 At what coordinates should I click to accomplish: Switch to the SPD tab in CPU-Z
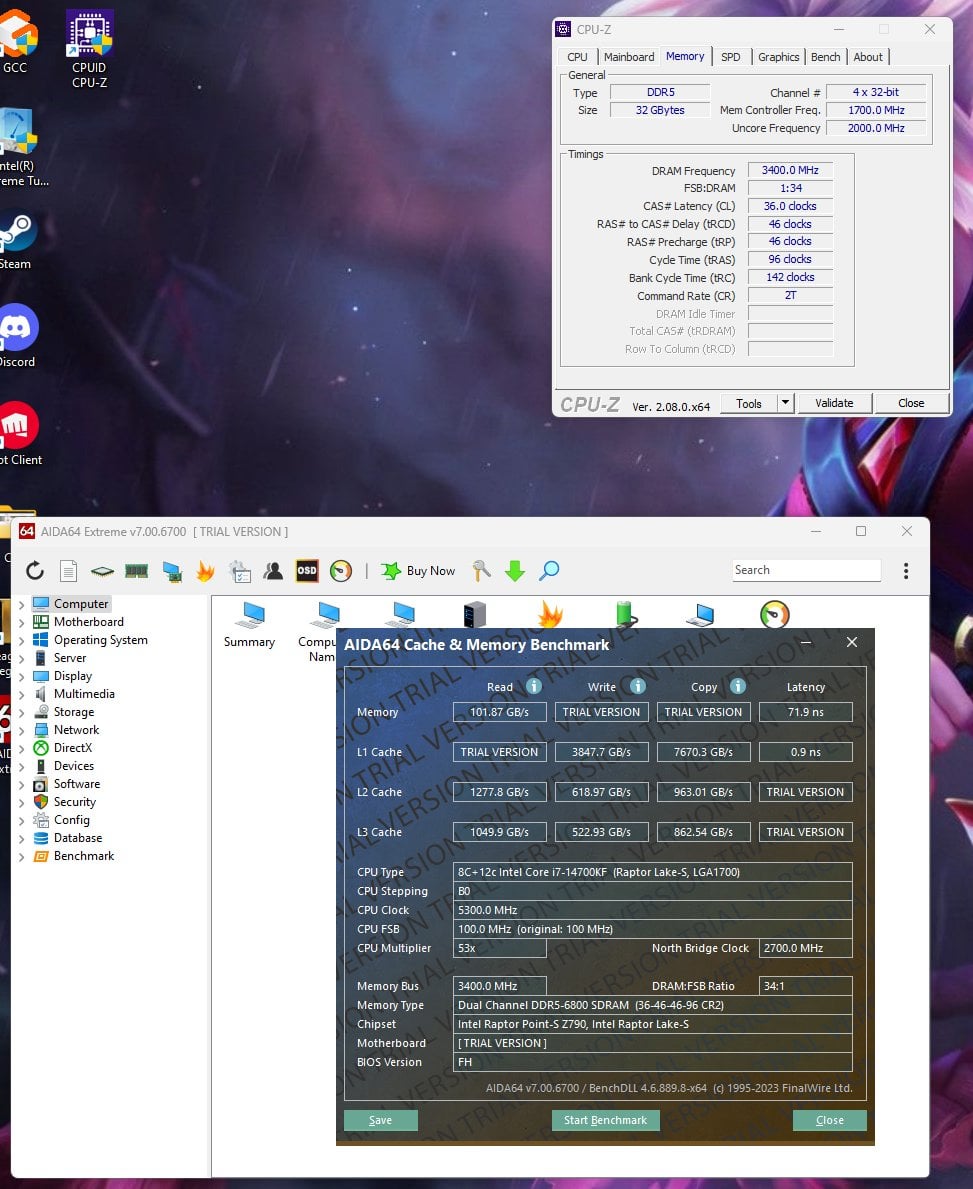click(730, 57)
